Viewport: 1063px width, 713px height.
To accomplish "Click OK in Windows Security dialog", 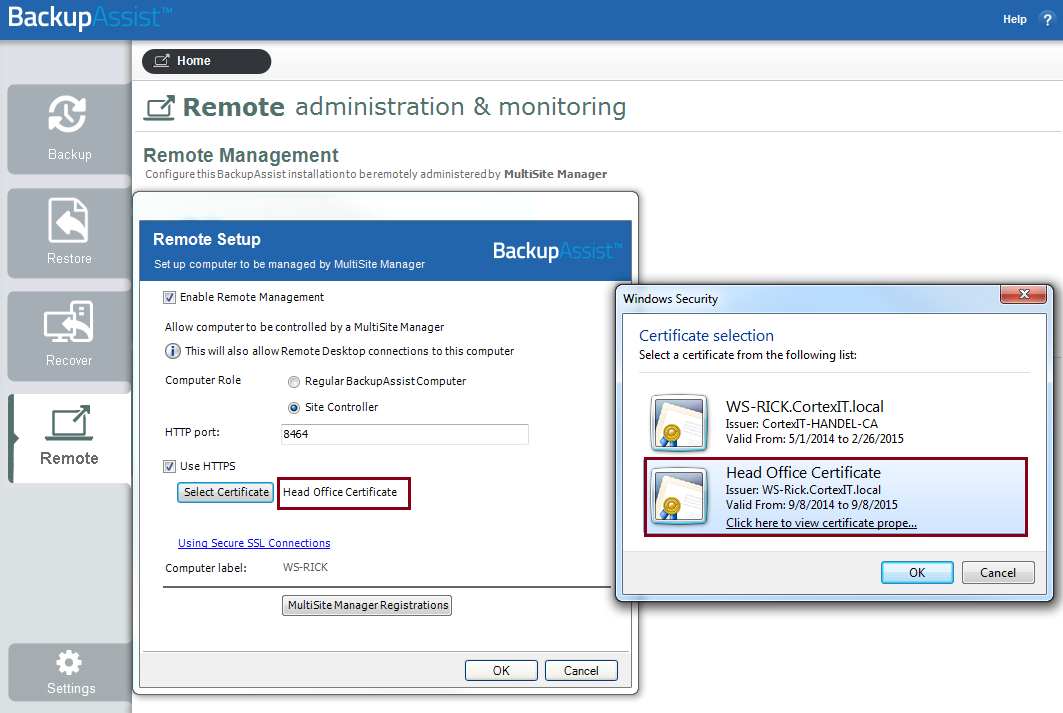I will 917,573.
